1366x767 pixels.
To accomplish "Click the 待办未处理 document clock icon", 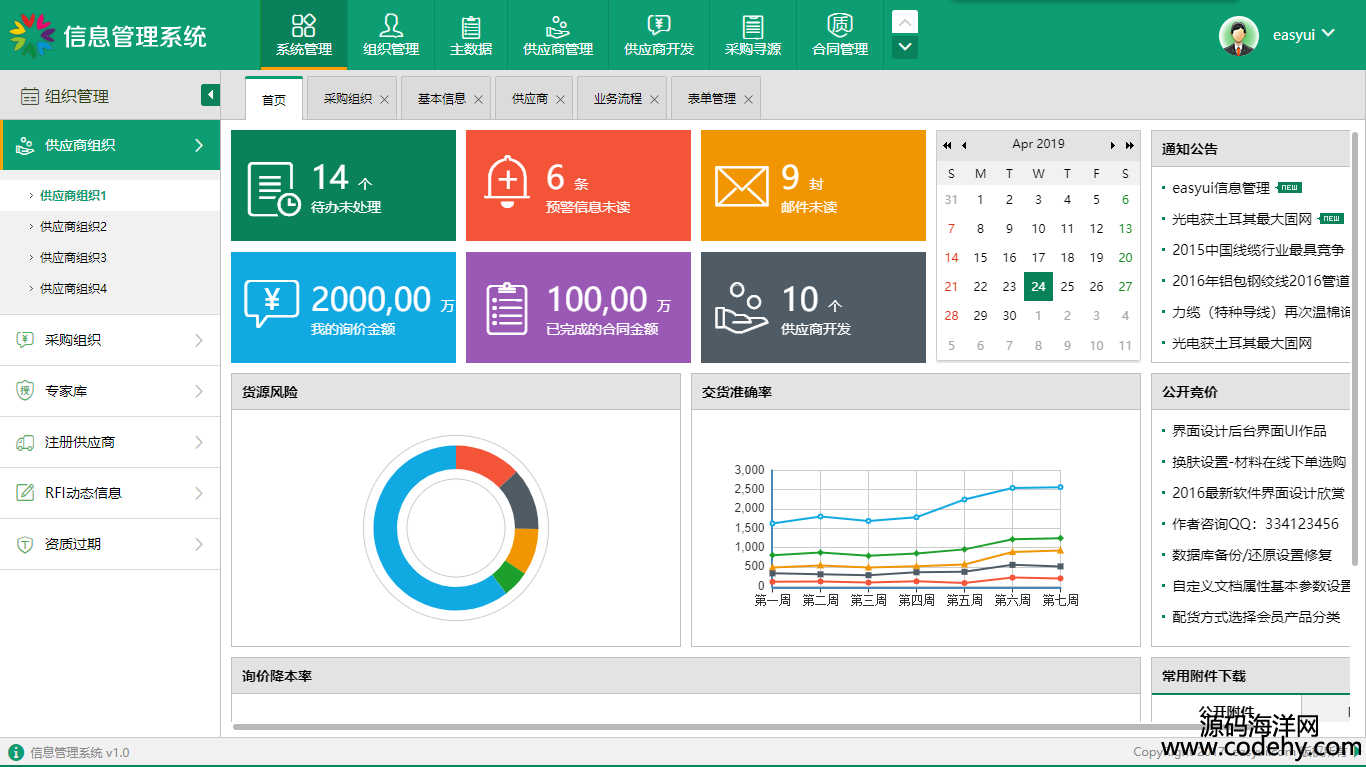I will (x=273, y=189).
